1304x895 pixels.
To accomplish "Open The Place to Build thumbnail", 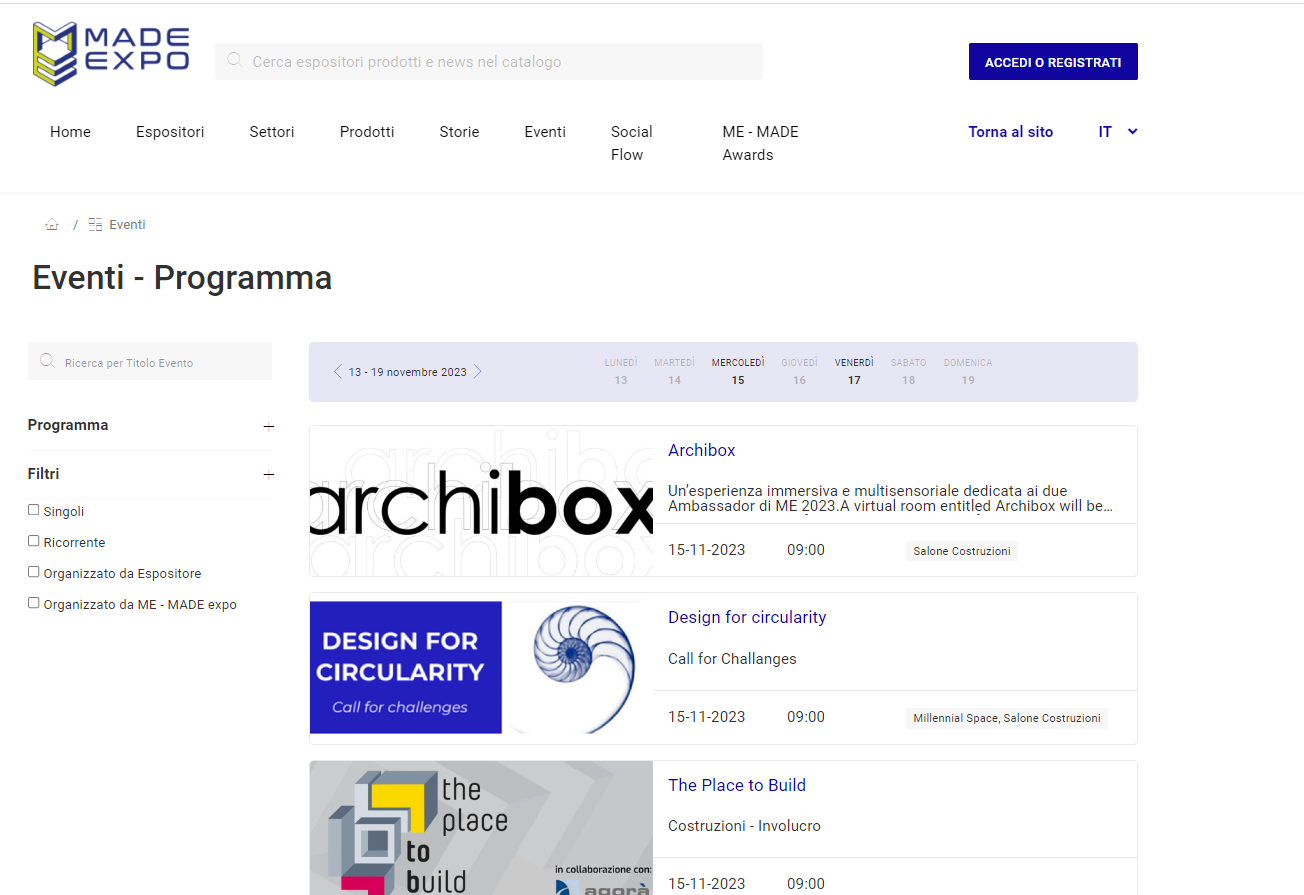I will (481, 828).
